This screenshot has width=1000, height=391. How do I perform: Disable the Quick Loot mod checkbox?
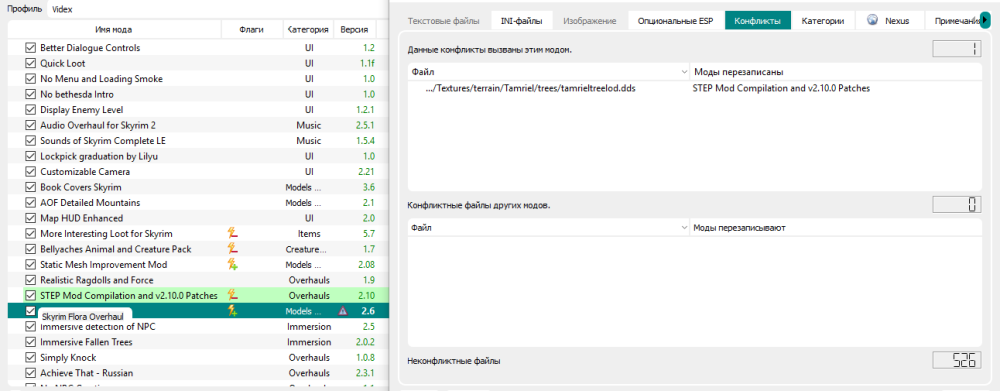pos(30,63)
